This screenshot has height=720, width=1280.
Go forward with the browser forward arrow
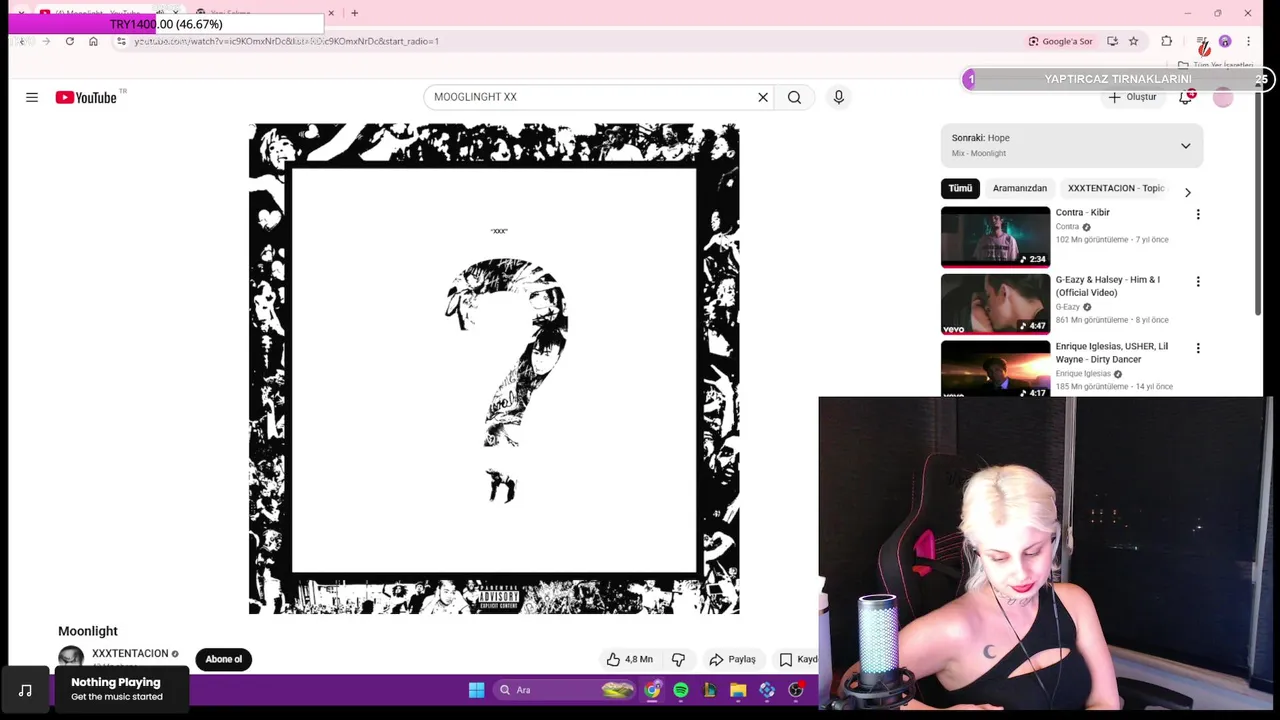click(x=46, y=41)
